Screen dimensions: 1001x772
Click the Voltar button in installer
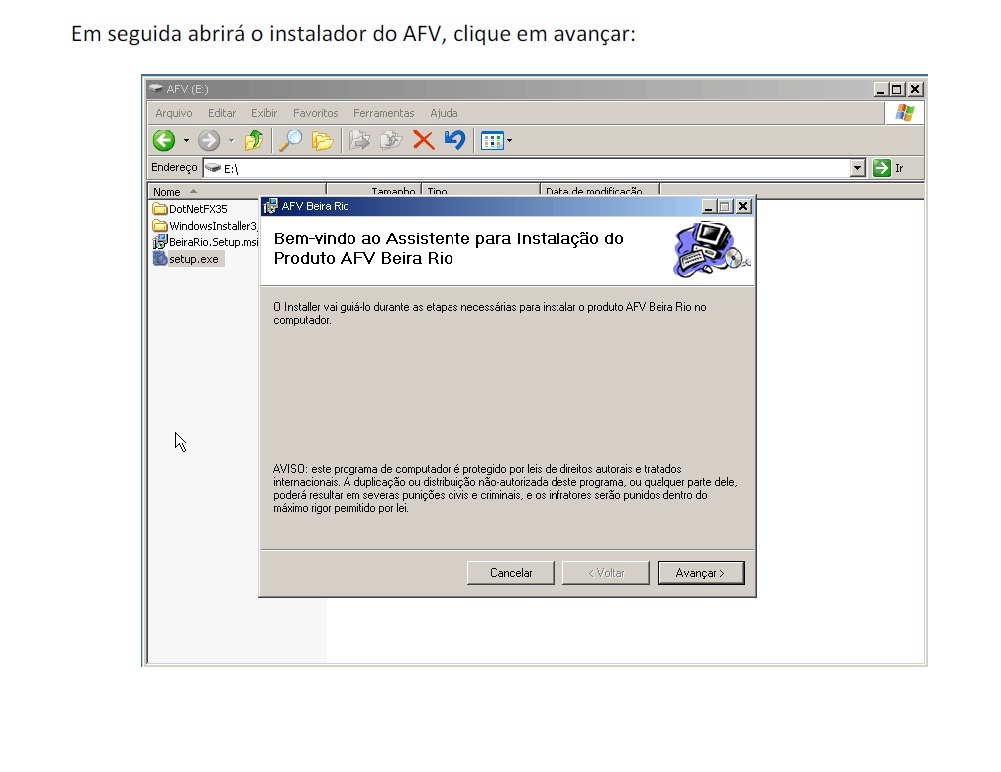pyautogui.click(x=606, y=573)
